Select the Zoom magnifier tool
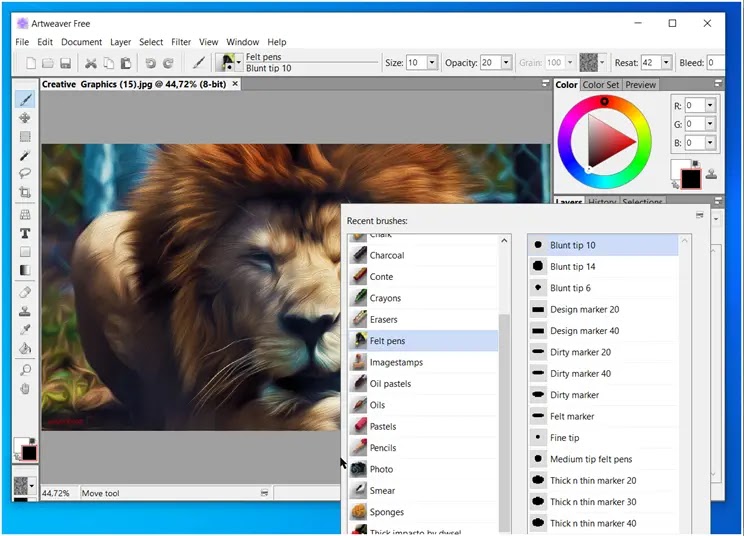 (25, 370)
